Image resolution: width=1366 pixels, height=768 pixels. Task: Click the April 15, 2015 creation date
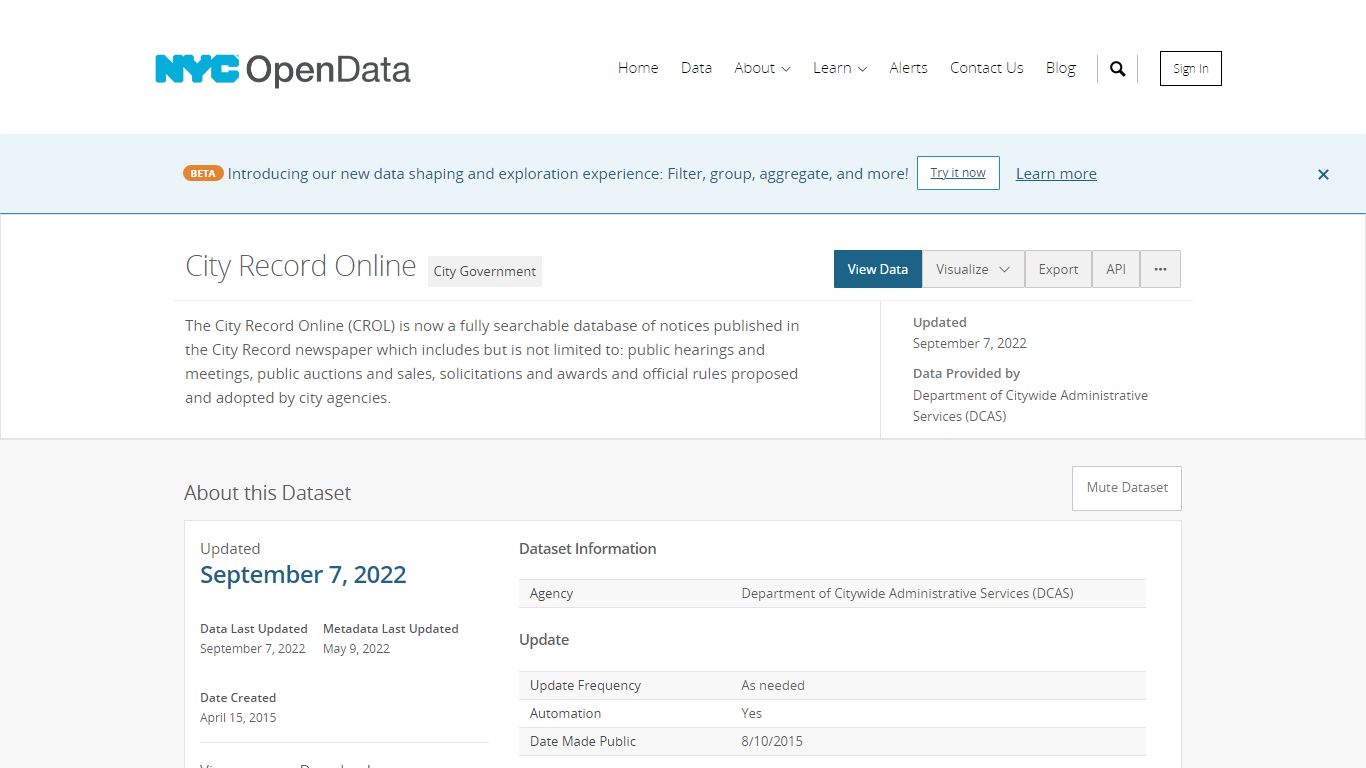point(238,718)
